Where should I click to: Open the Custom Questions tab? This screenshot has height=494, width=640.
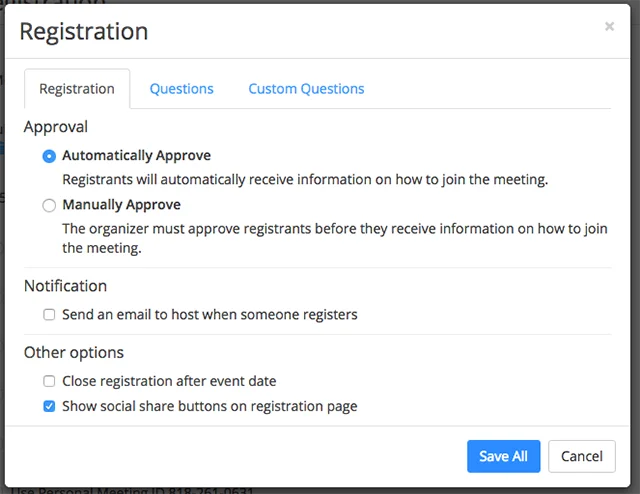click(306, 89)
